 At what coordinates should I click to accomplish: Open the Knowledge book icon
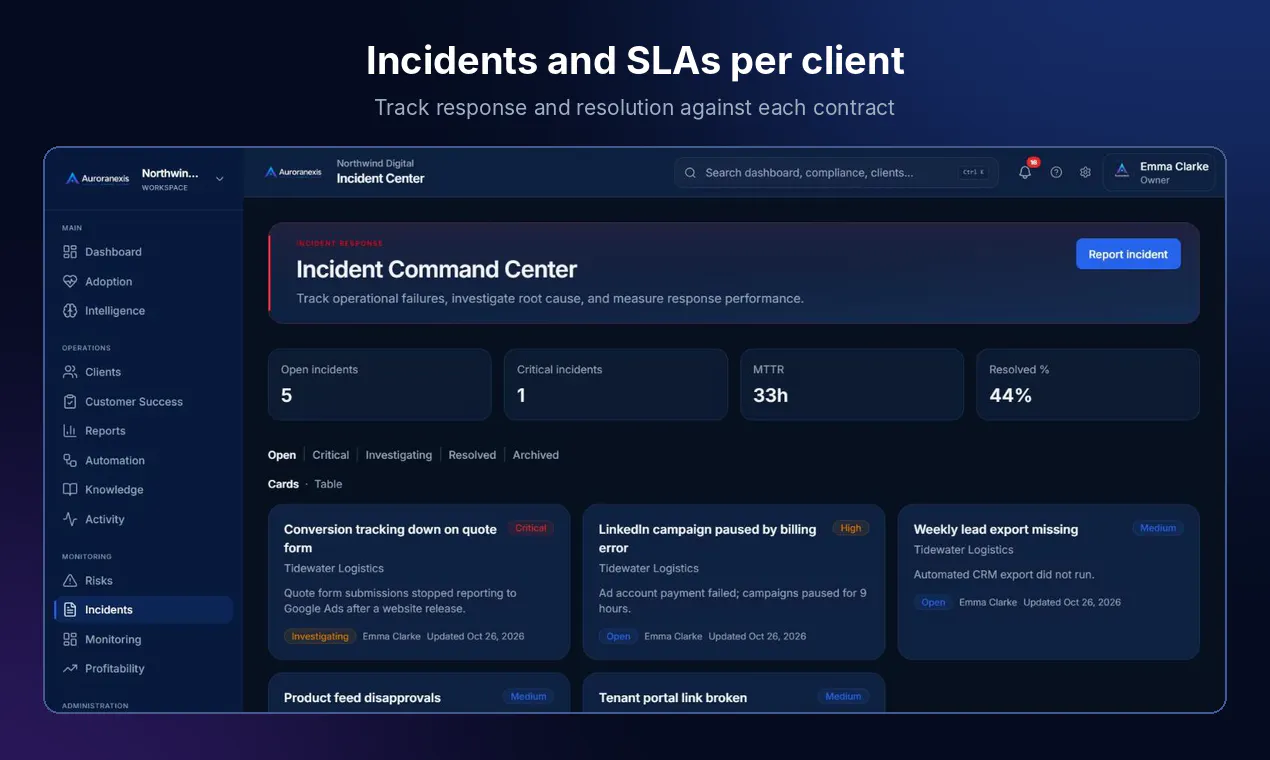coord(70,490)
